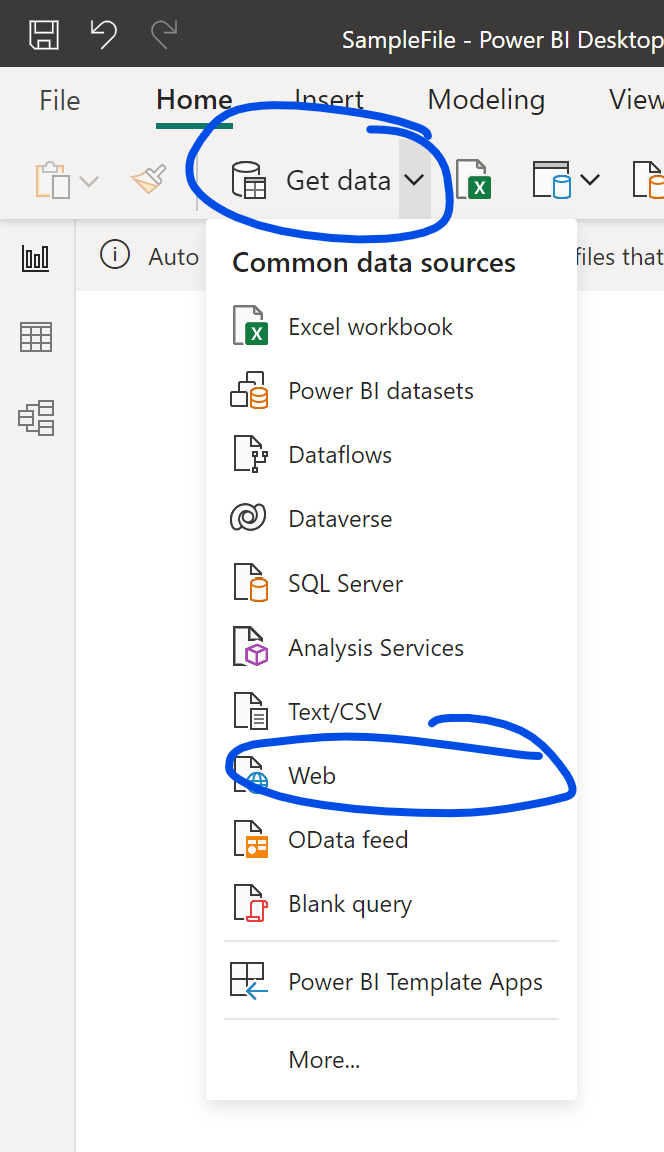Open the File menu

click(59, 101)
